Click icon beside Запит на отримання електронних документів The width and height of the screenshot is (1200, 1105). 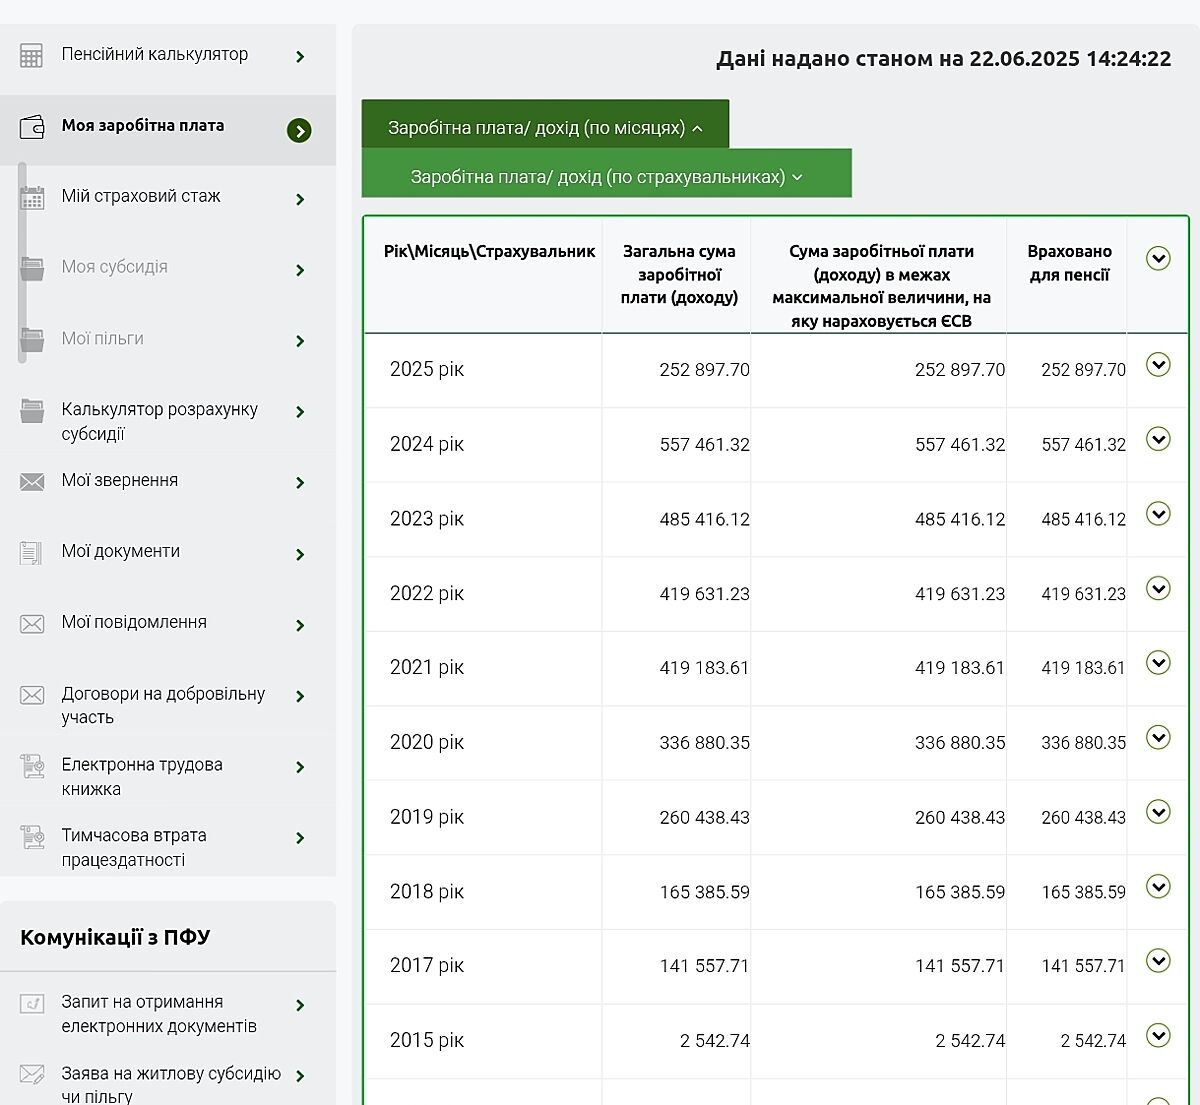[x=32, y=1004]
